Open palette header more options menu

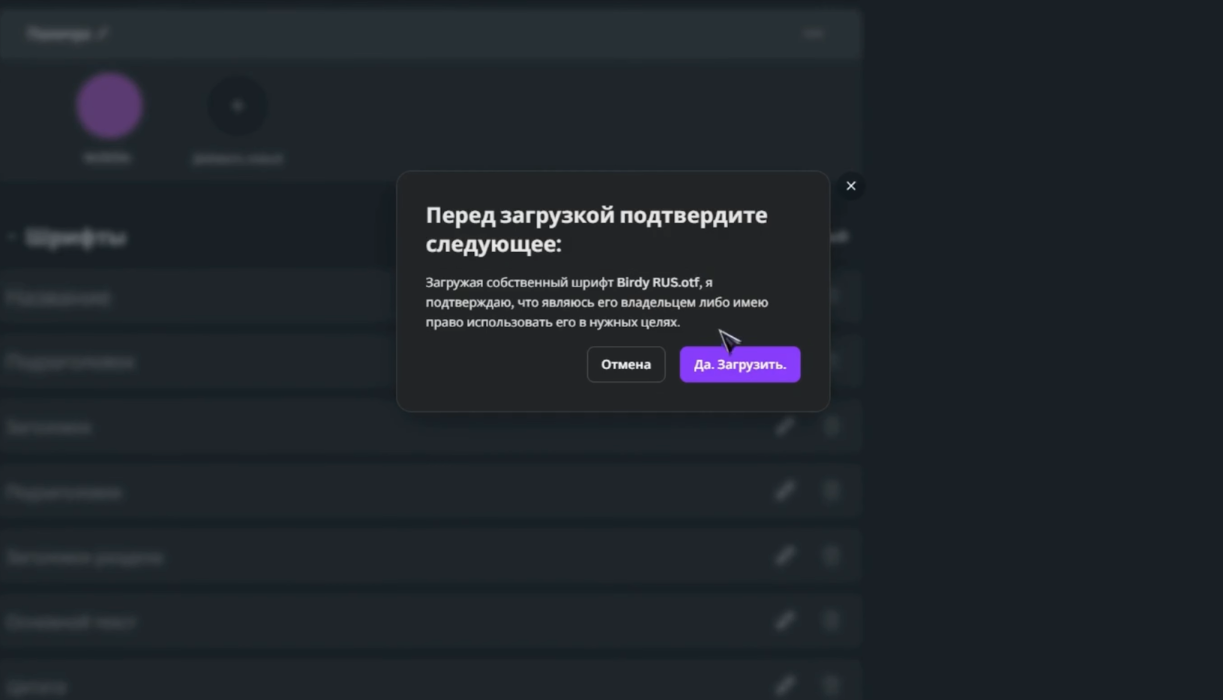[x=813, y=34]
